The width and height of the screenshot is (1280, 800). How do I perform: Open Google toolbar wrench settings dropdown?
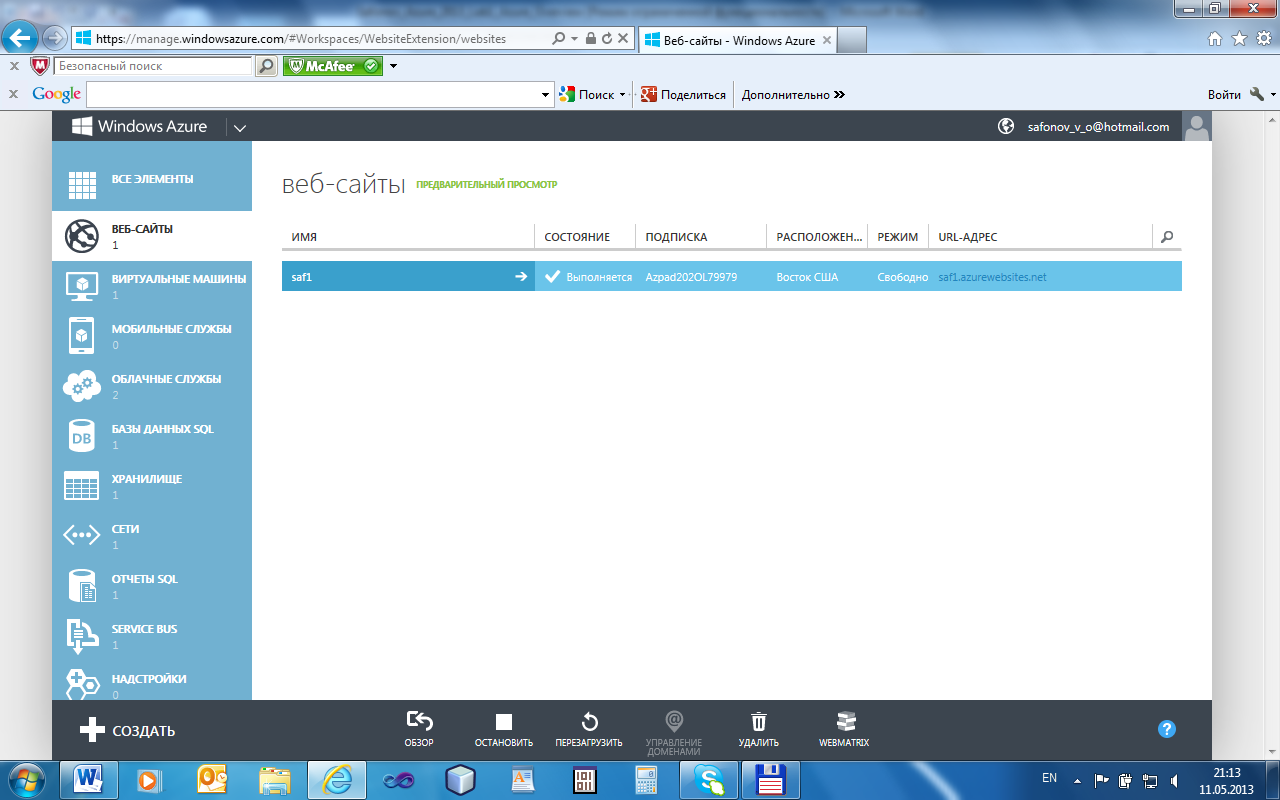[1263, 95]
